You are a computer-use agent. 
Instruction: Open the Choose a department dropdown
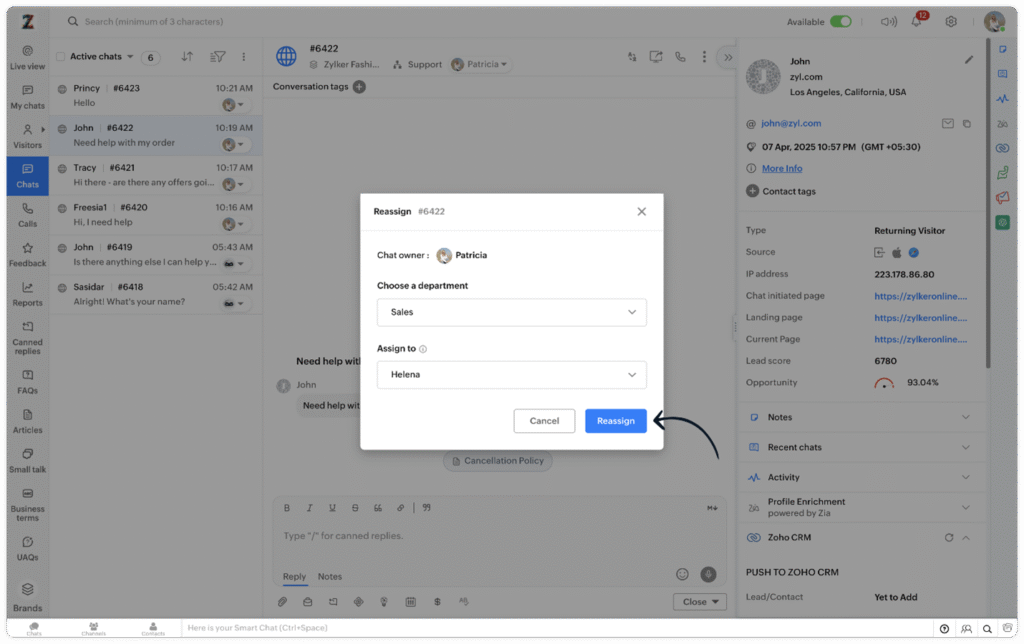click(511, 312)
